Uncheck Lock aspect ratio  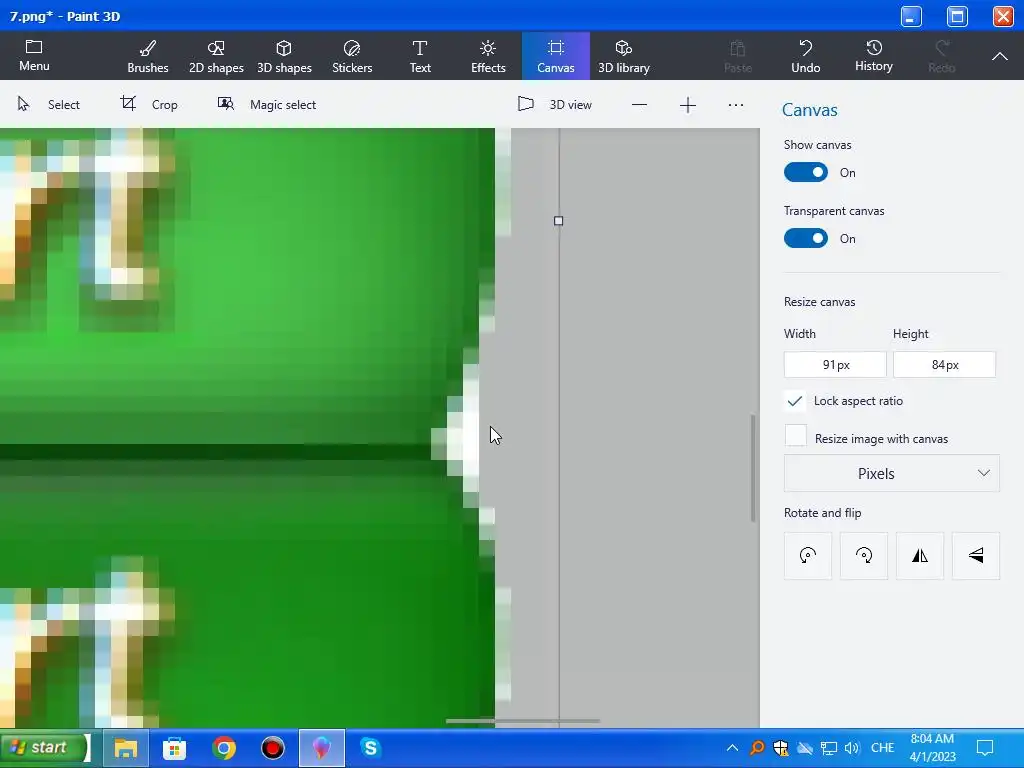coord(795,401)
